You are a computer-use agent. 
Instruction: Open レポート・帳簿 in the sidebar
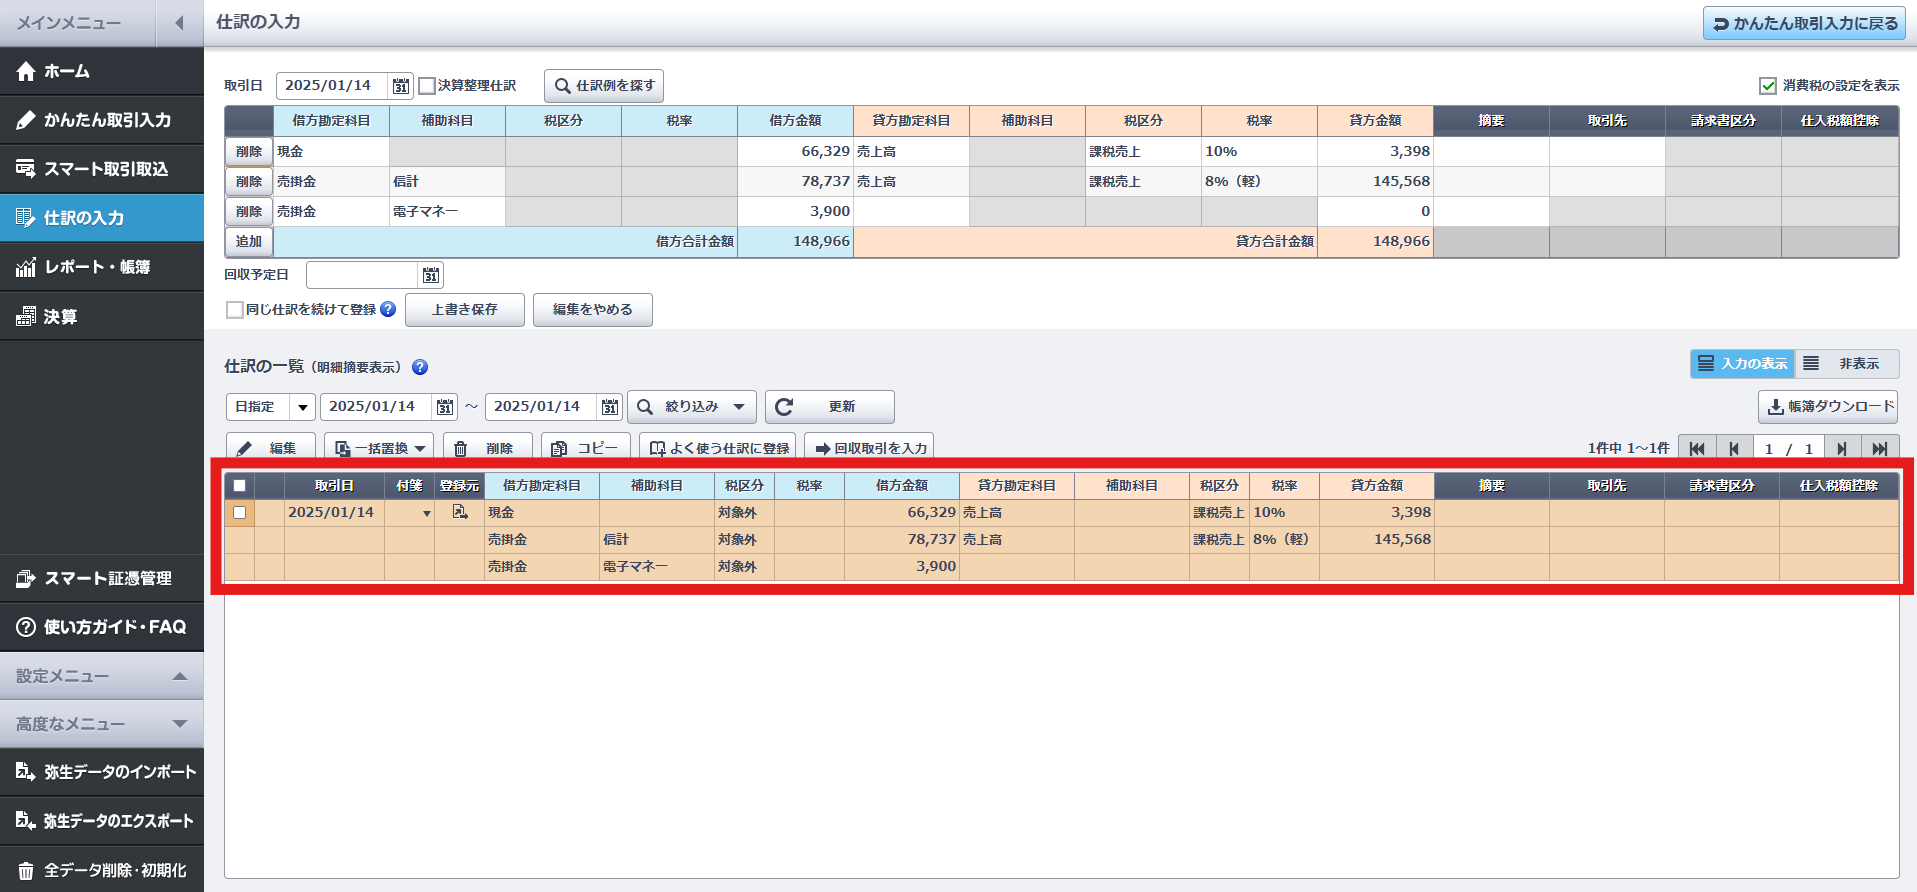tap(97, 267)
